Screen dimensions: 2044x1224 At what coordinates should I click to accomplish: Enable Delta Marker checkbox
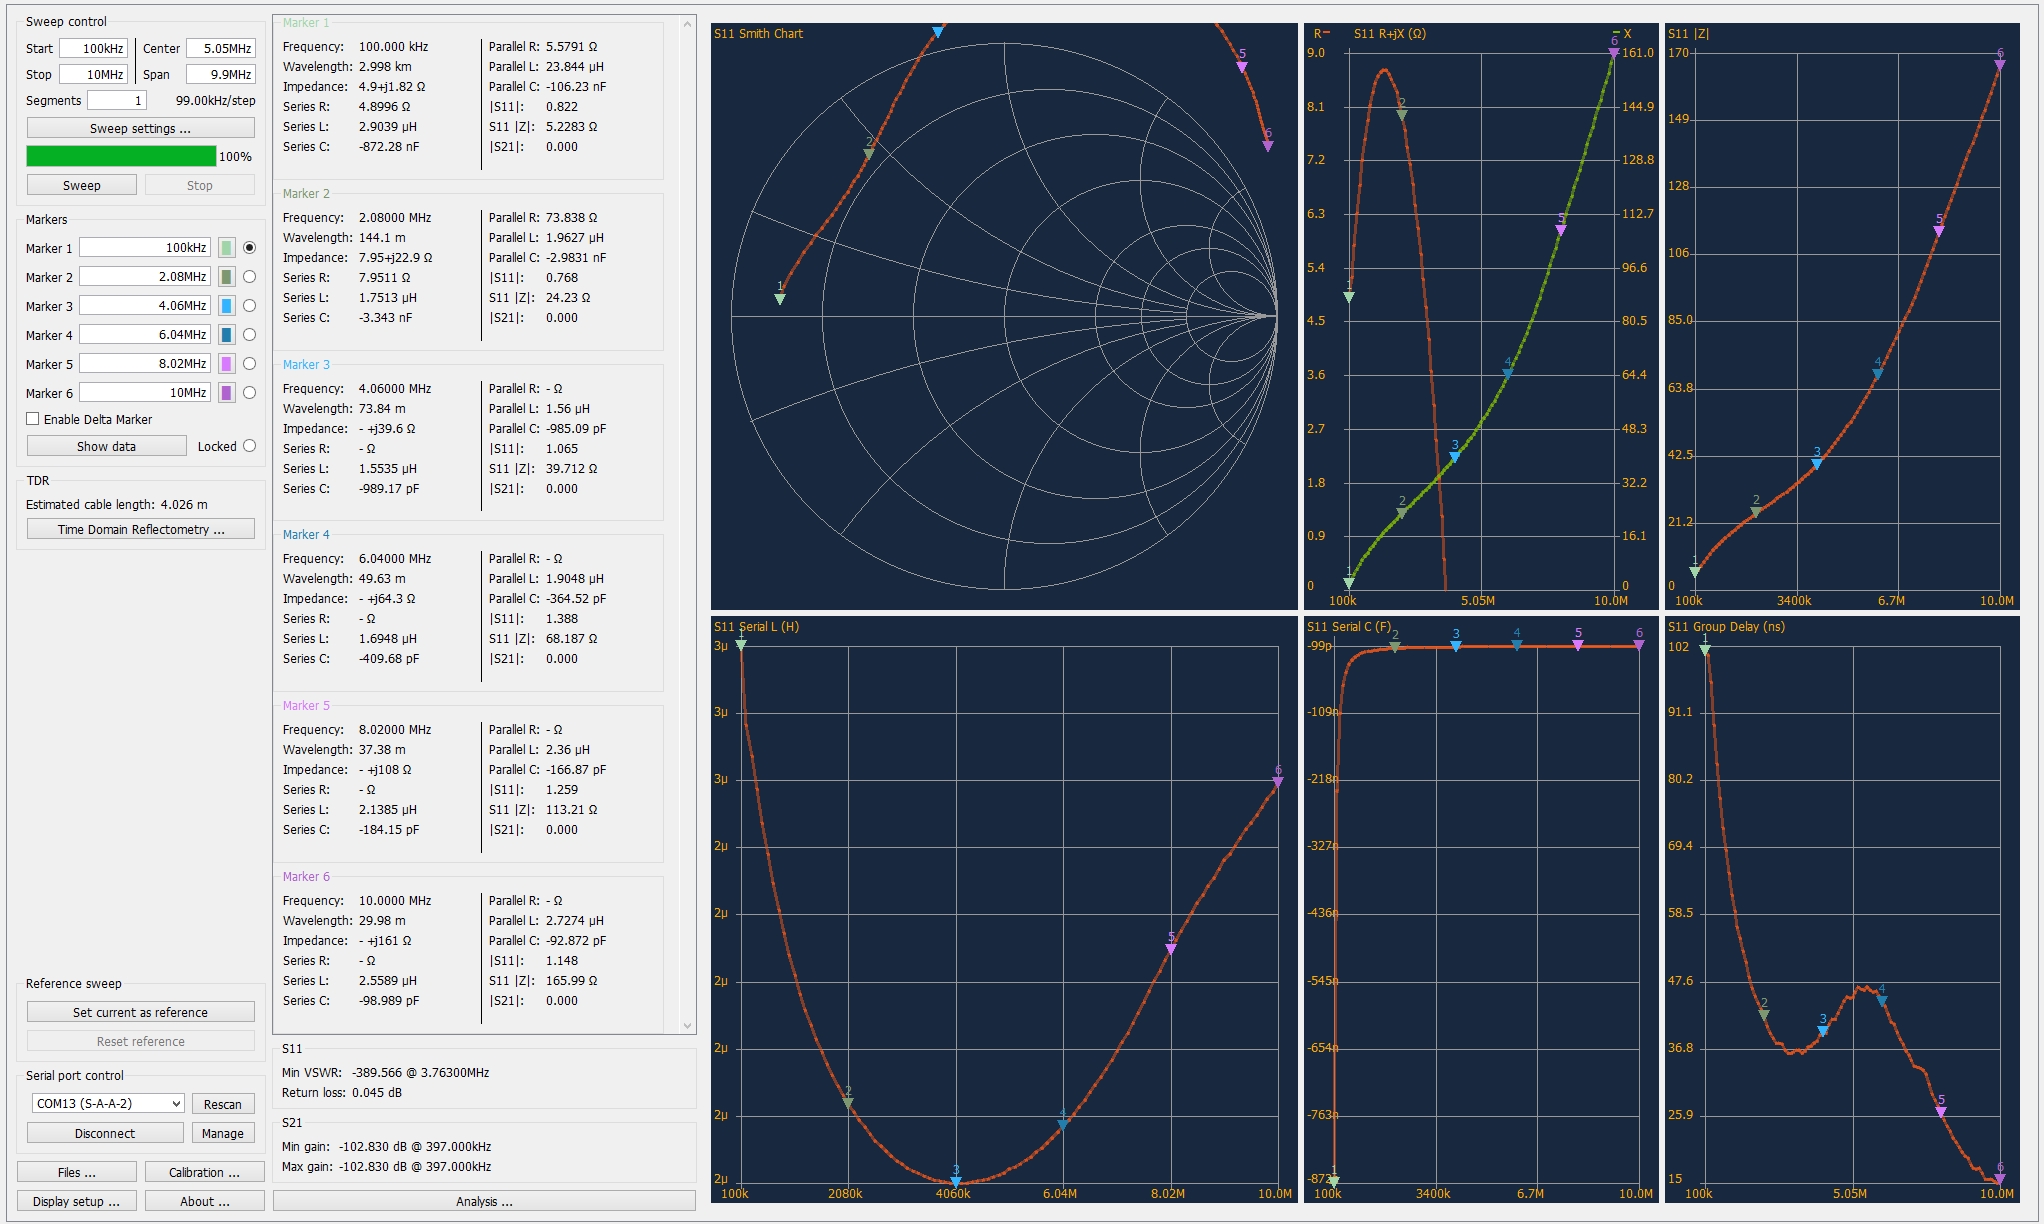tap(33, 419)
